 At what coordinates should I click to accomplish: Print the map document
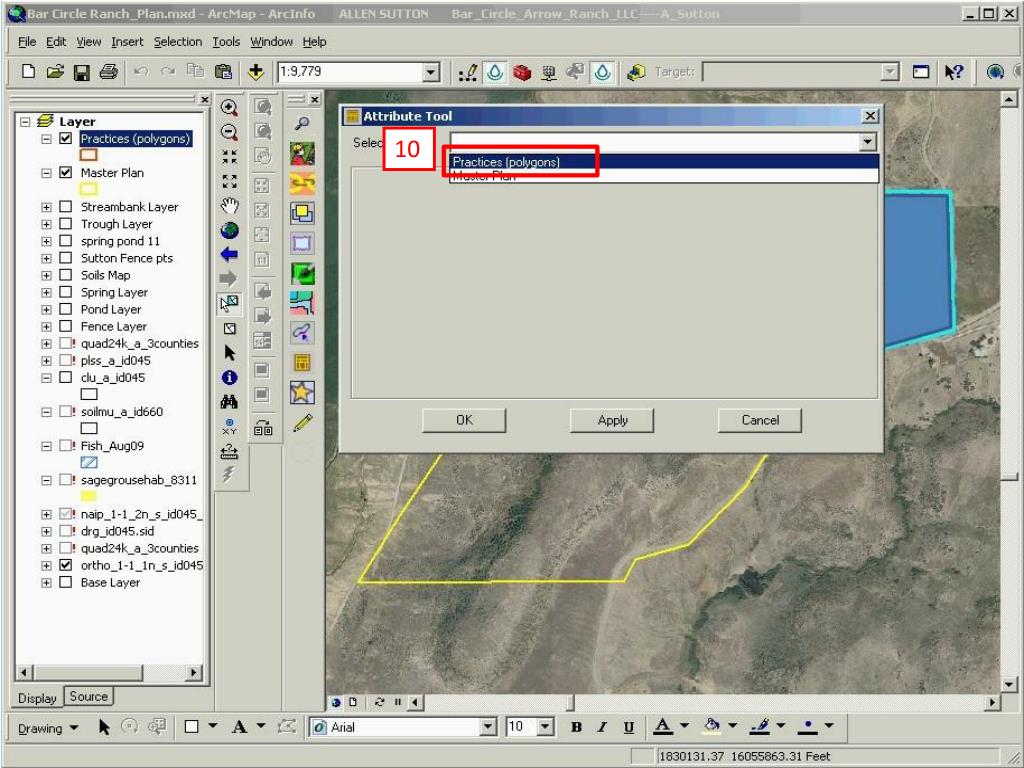tap(108, 71)
